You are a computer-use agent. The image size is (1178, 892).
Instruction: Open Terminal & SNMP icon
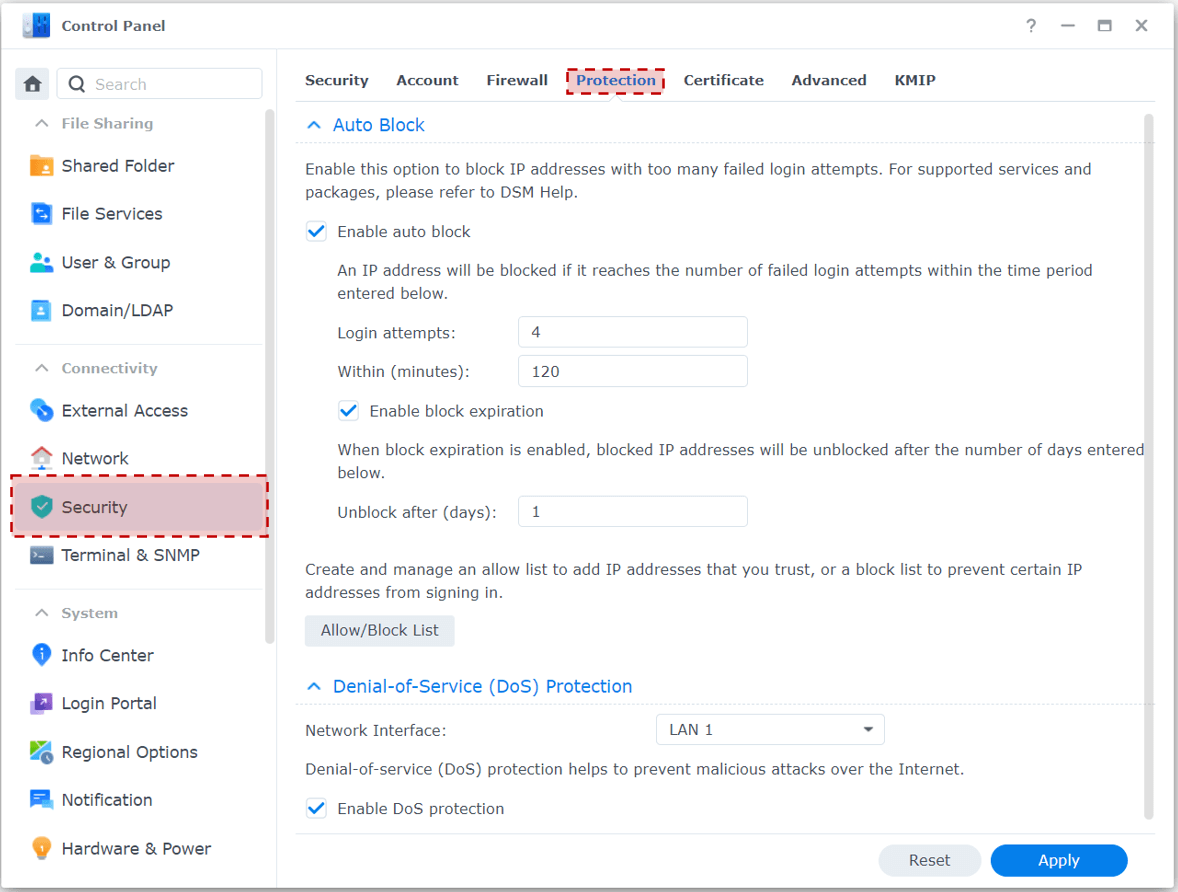(x=41, y=555)
